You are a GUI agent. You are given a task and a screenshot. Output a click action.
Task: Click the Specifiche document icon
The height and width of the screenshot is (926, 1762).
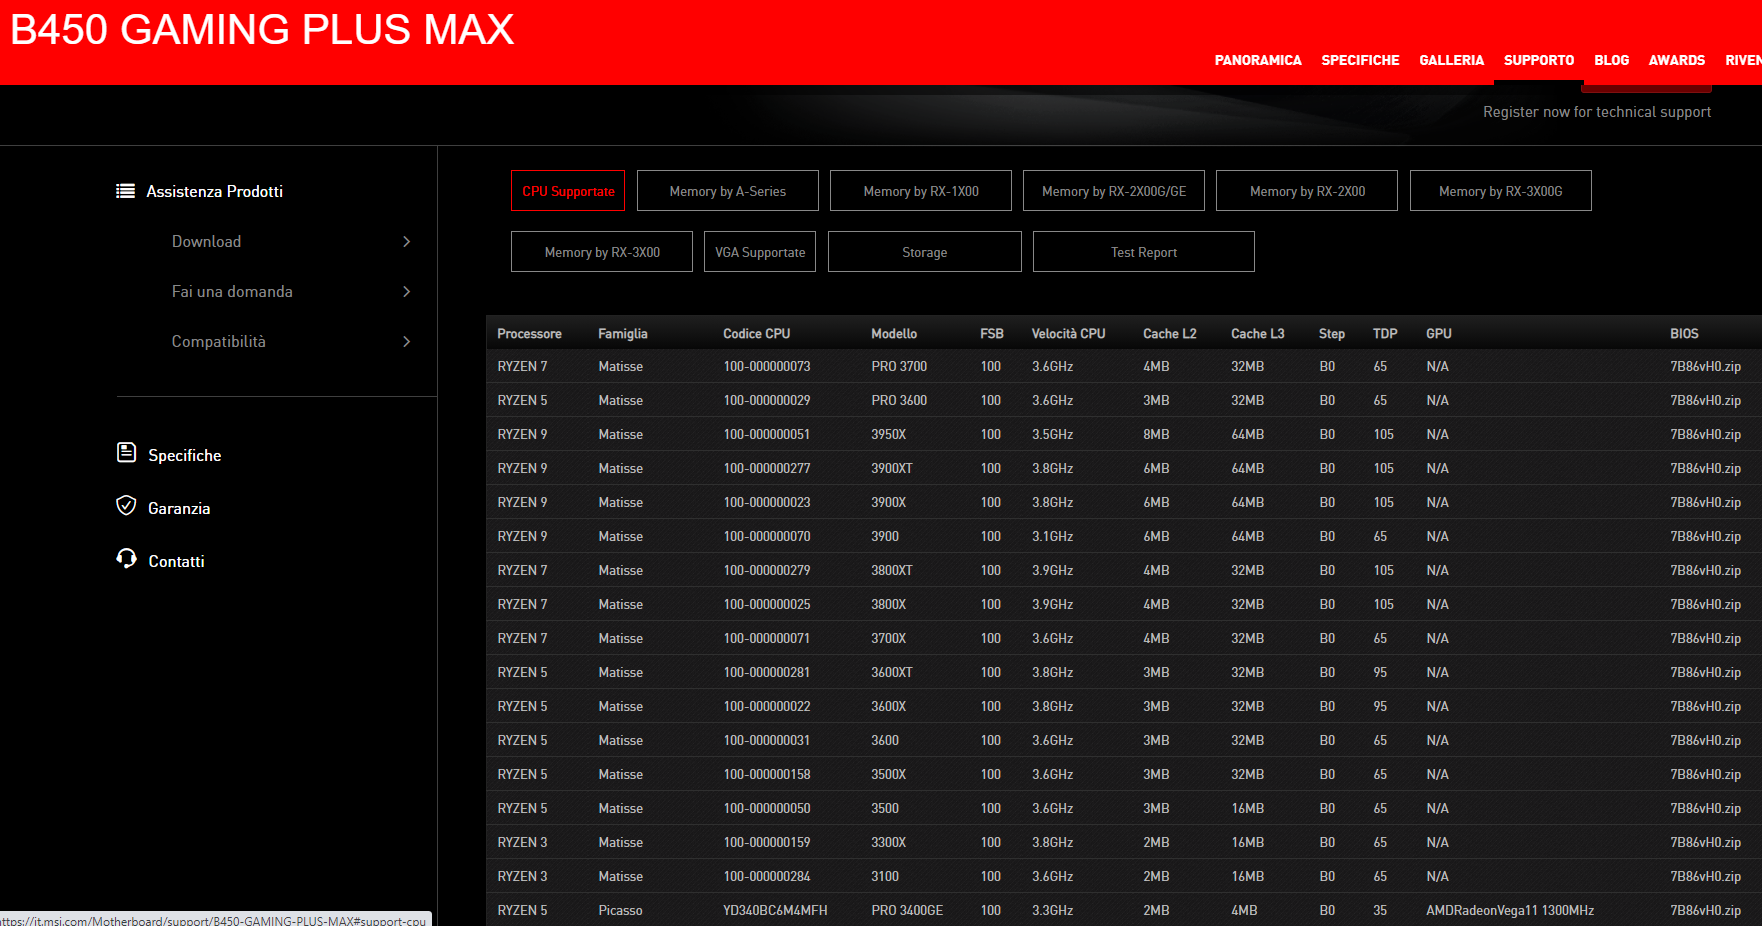click(126, 453)
